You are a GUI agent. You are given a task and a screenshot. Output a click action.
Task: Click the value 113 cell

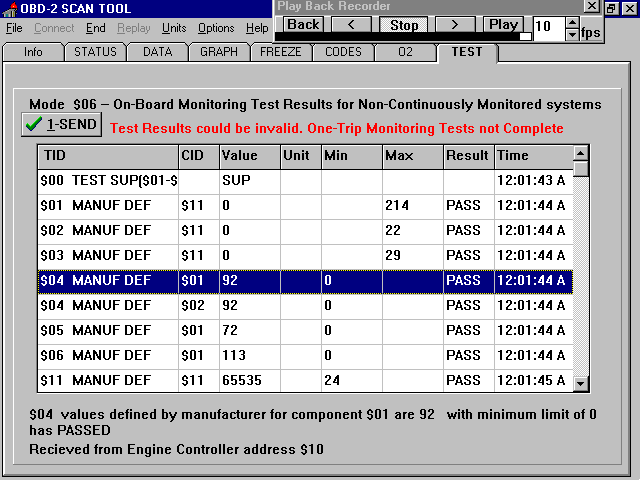[x=250, y=356]
